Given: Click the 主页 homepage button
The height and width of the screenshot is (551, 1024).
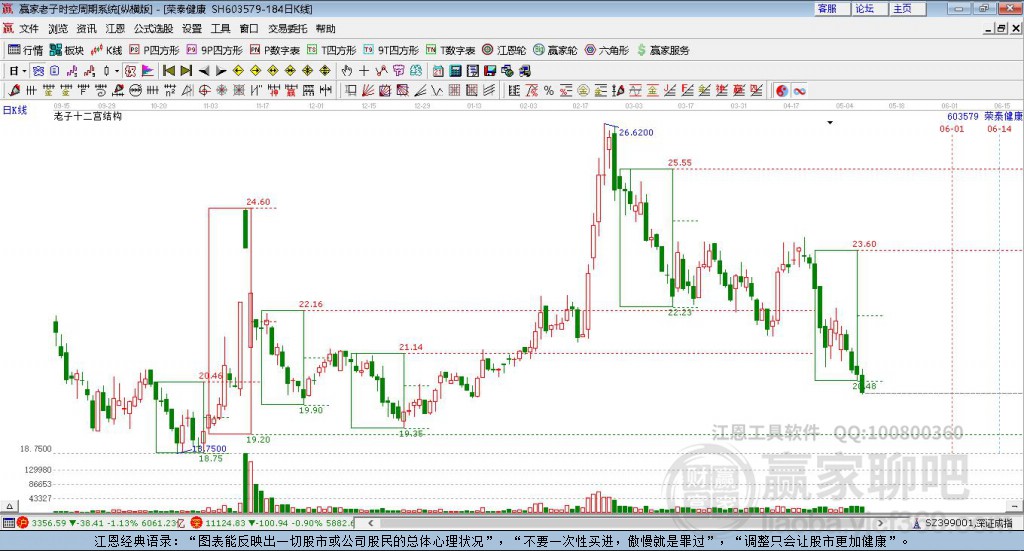Looking at the screenshot, I should [908, 8].
